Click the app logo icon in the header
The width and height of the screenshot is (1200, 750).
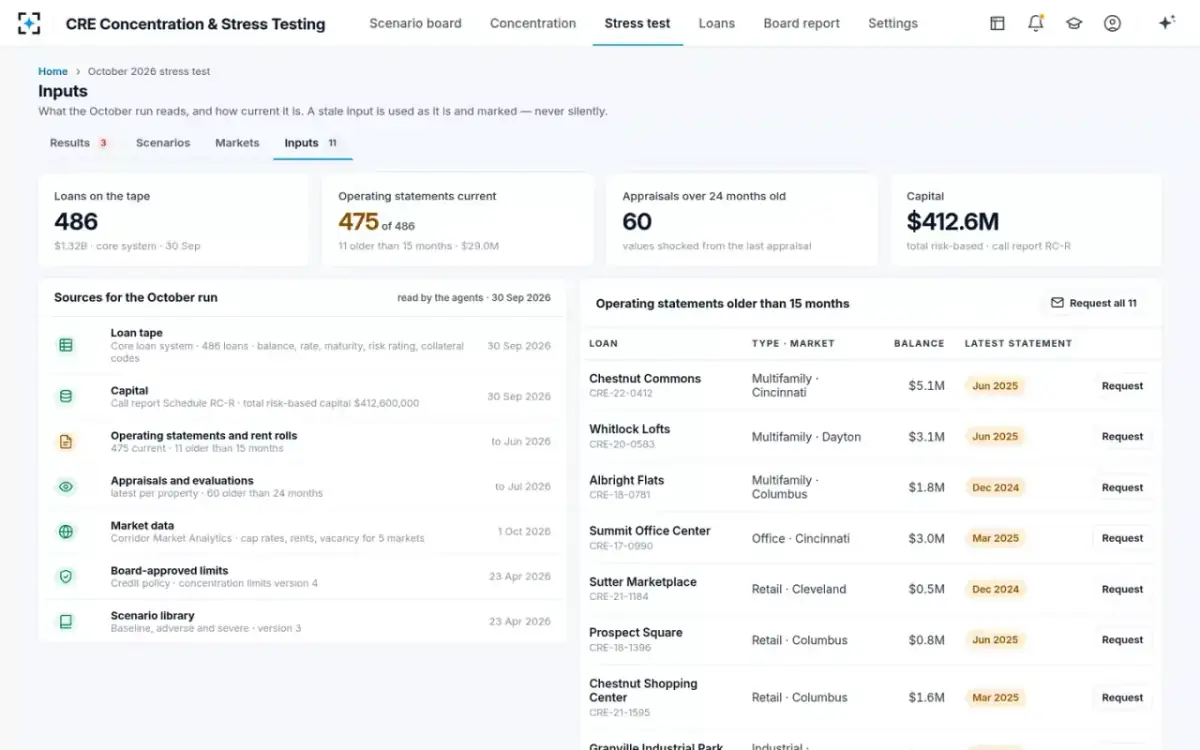(29, 23)
